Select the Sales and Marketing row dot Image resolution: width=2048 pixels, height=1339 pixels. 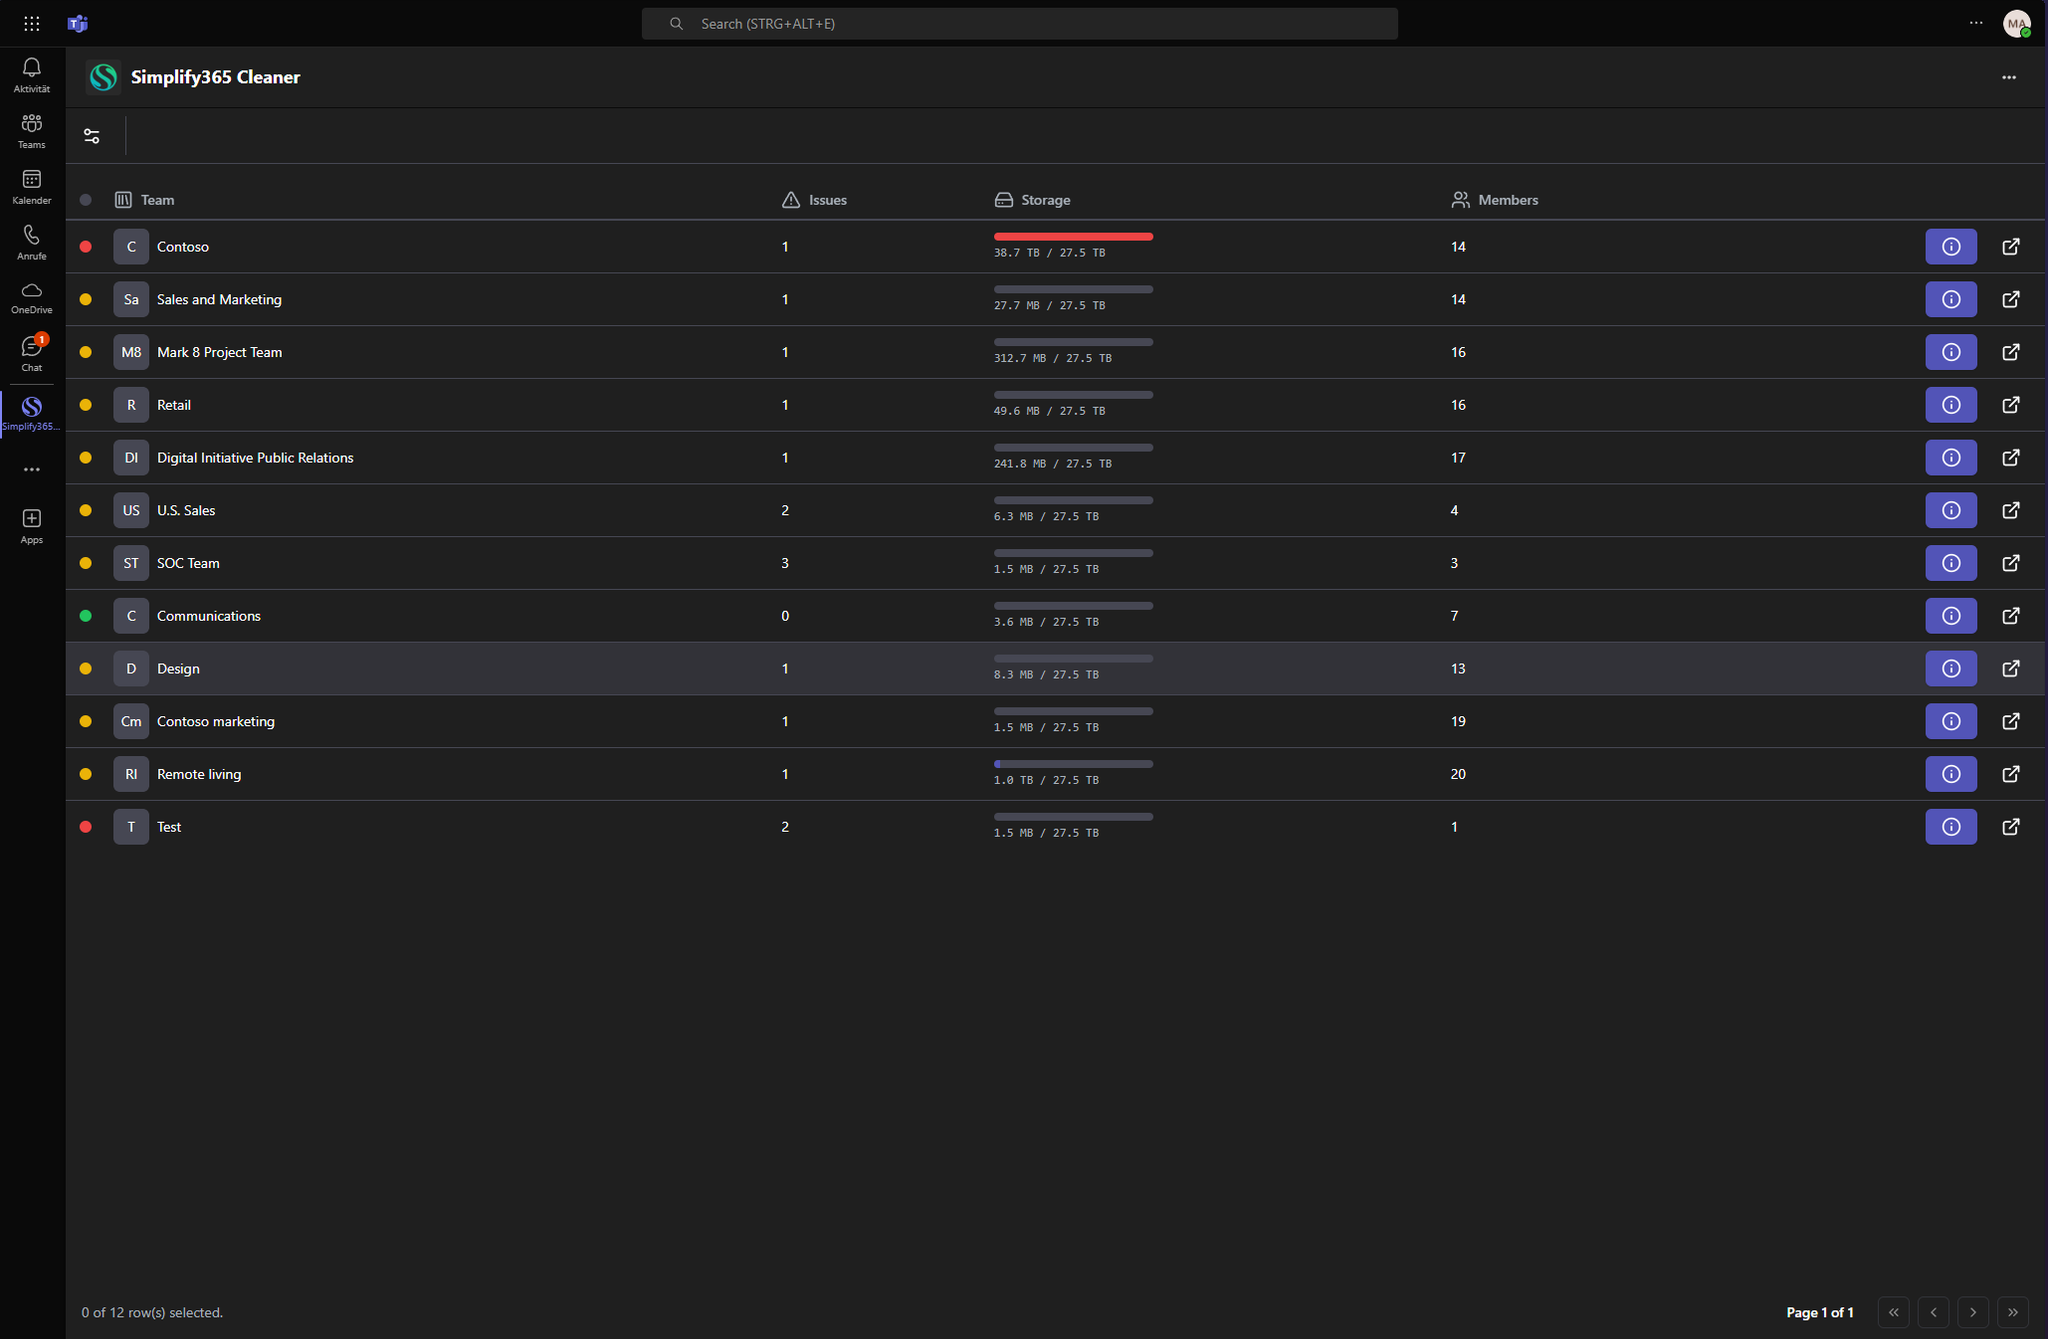(x=86, y=299)
